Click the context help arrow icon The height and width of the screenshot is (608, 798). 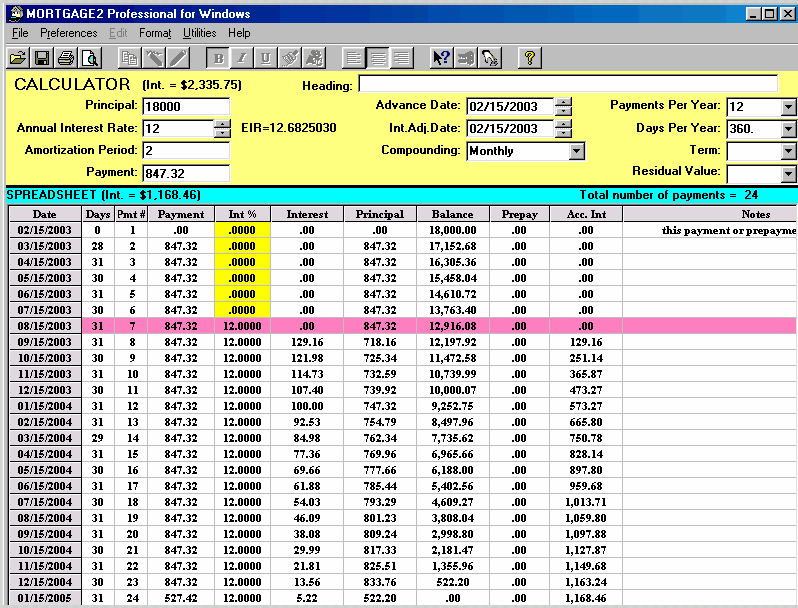coord(441,58)
